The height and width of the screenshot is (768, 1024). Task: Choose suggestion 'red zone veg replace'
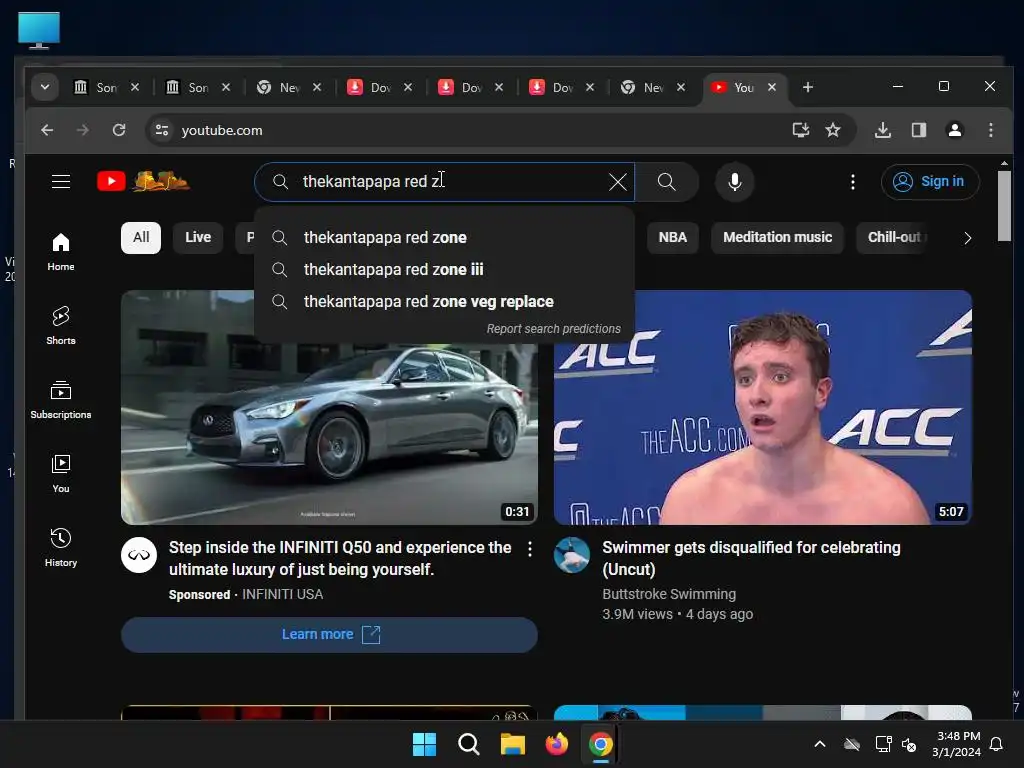click(x=444, y=302)
